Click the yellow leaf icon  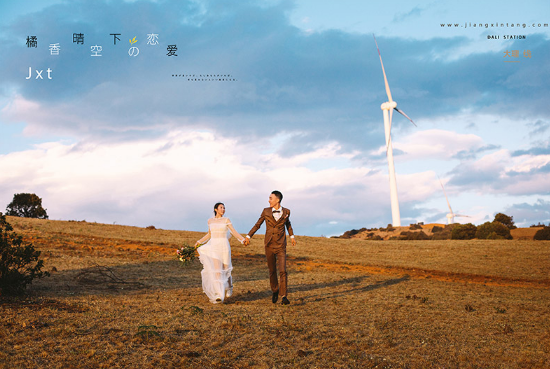click(133, 40)
